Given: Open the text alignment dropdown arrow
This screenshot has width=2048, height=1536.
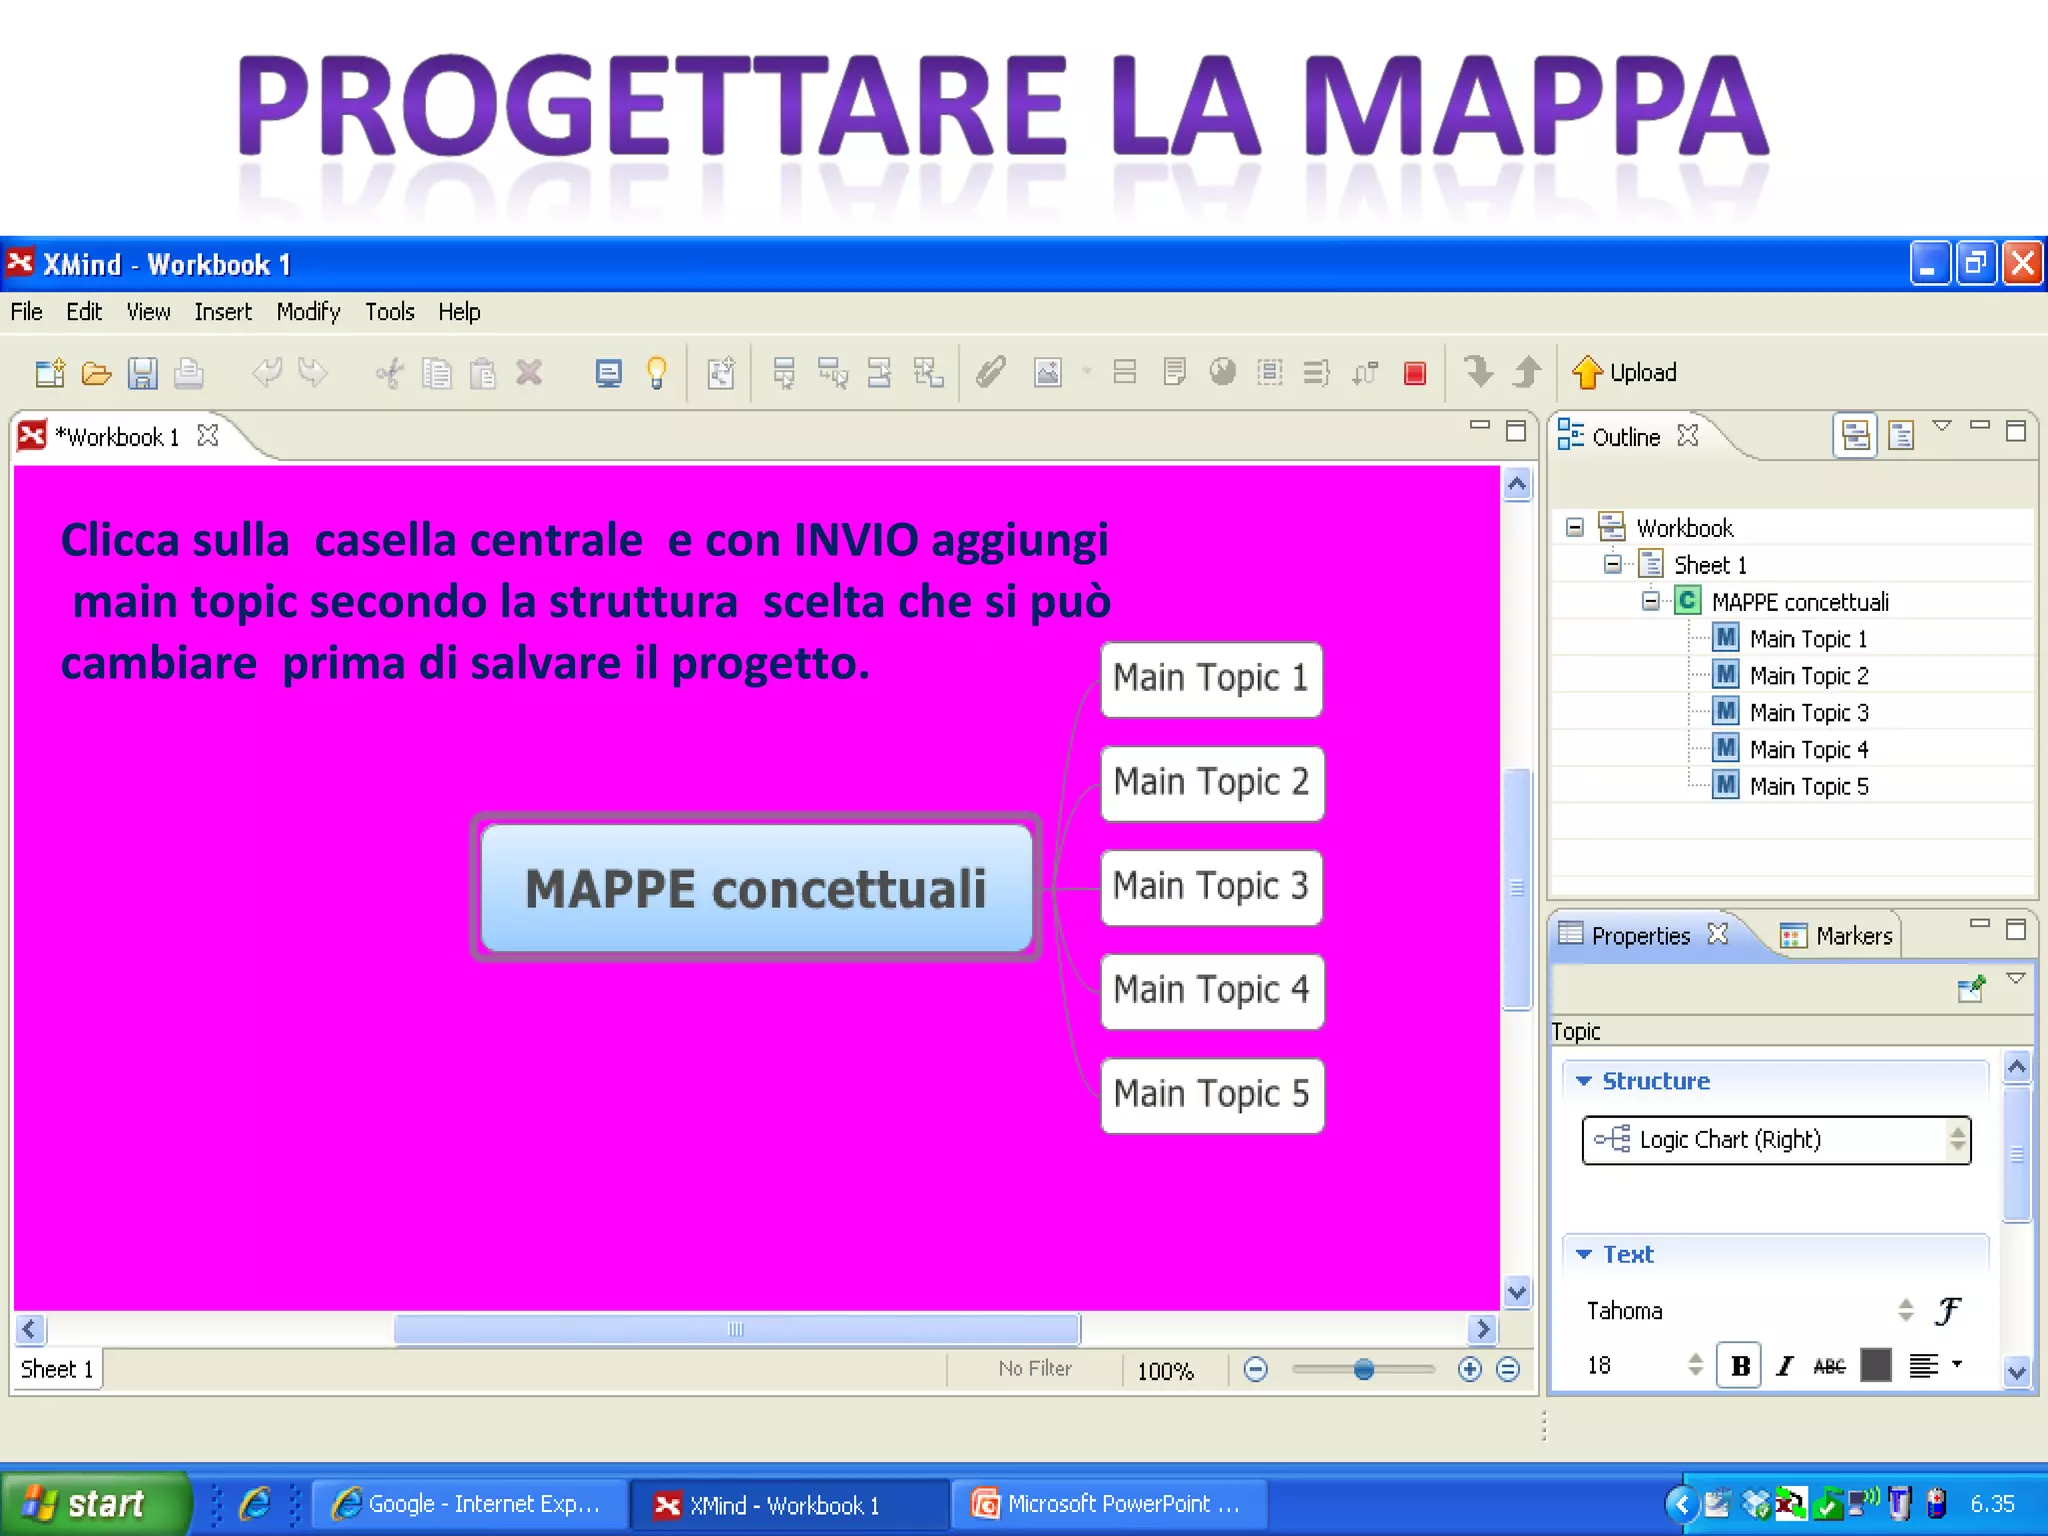Looking at the screenshot, I should tap(1957, 1364).
